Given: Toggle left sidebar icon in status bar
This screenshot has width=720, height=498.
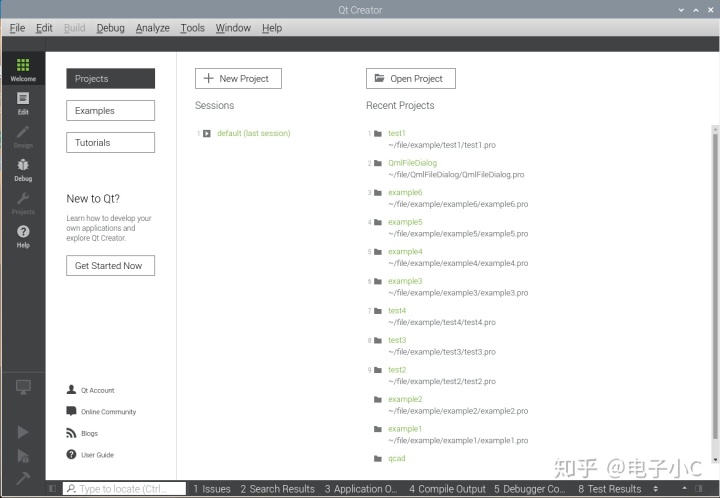Looking at the screenshot, I should 52,488.
